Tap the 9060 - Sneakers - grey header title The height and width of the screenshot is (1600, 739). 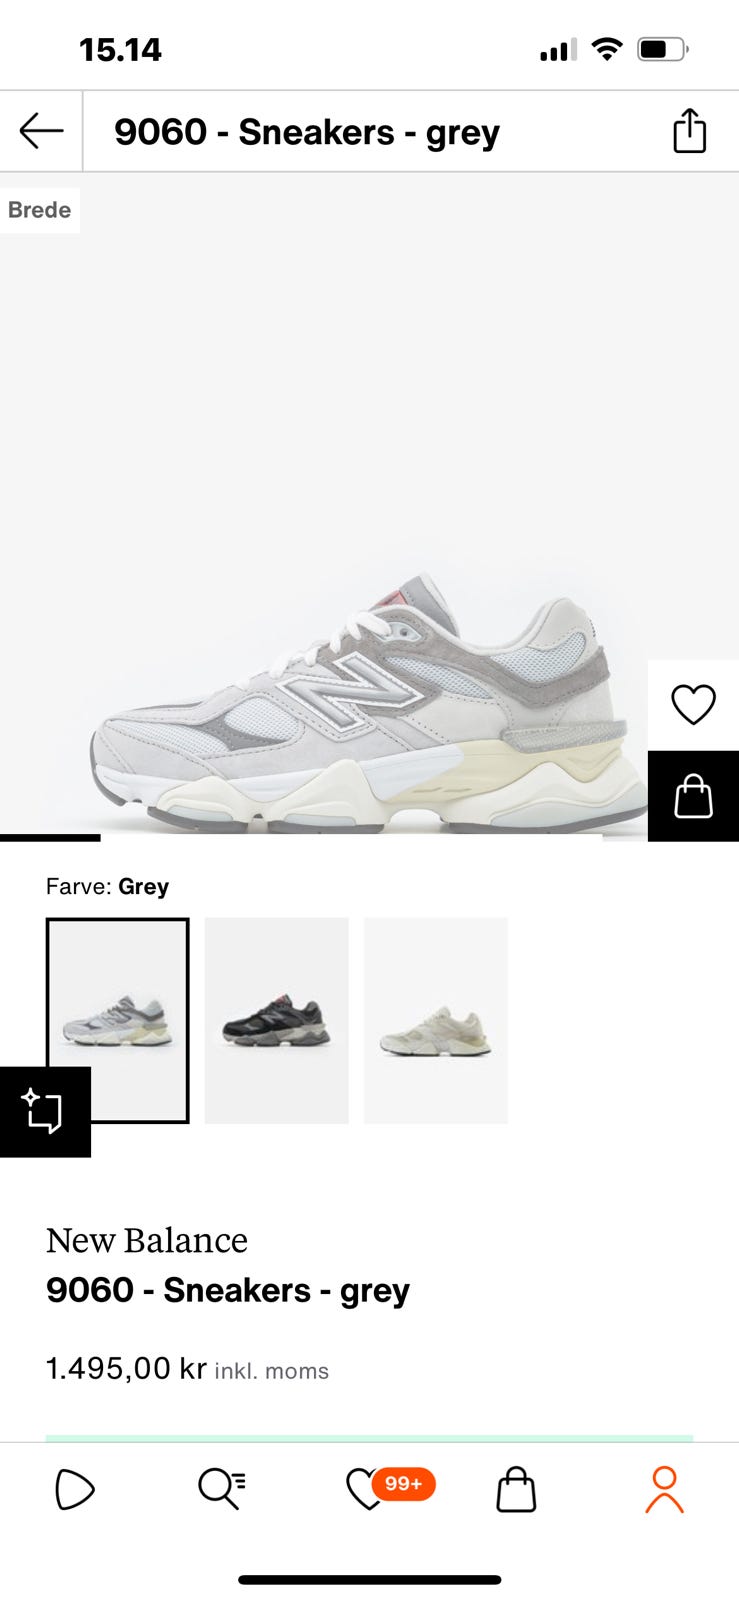pos(306,132)
